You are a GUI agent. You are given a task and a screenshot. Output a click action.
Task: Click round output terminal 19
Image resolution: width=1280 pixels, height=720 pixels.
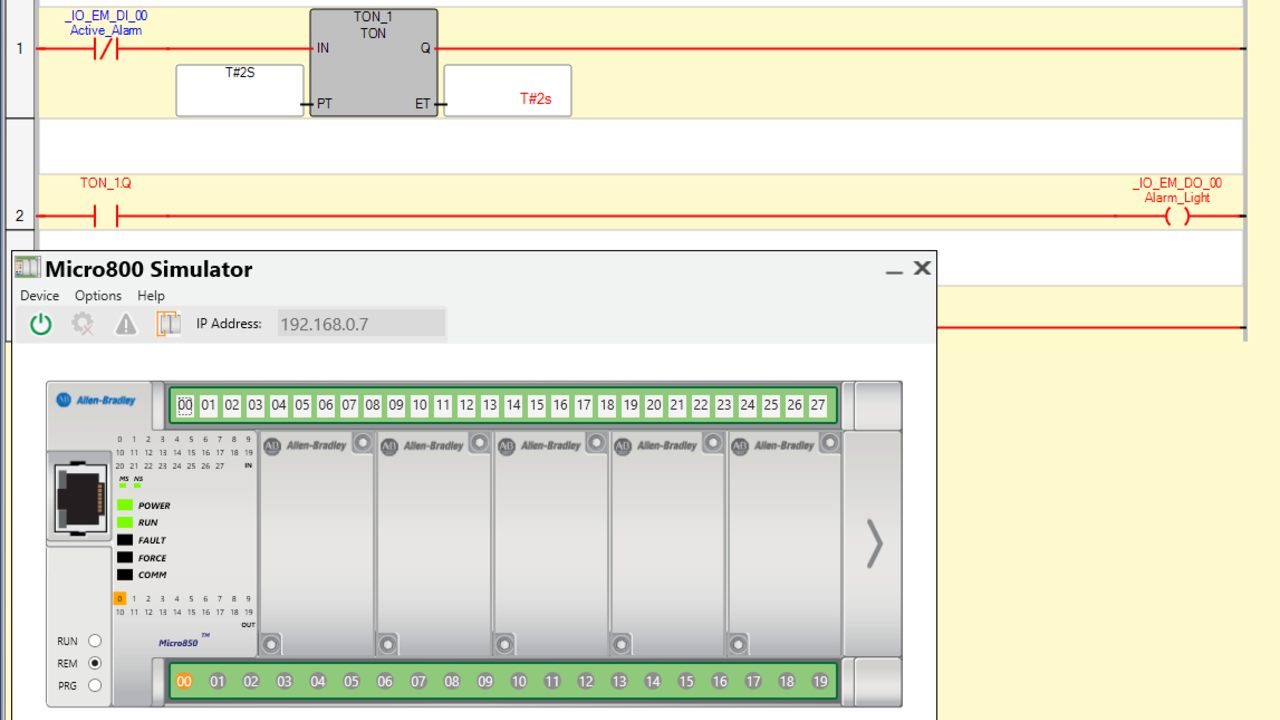[820, 682]
